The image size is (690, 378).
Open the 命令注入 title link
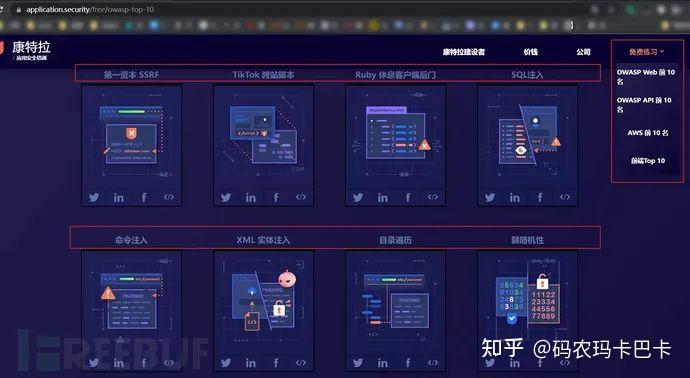131,240
